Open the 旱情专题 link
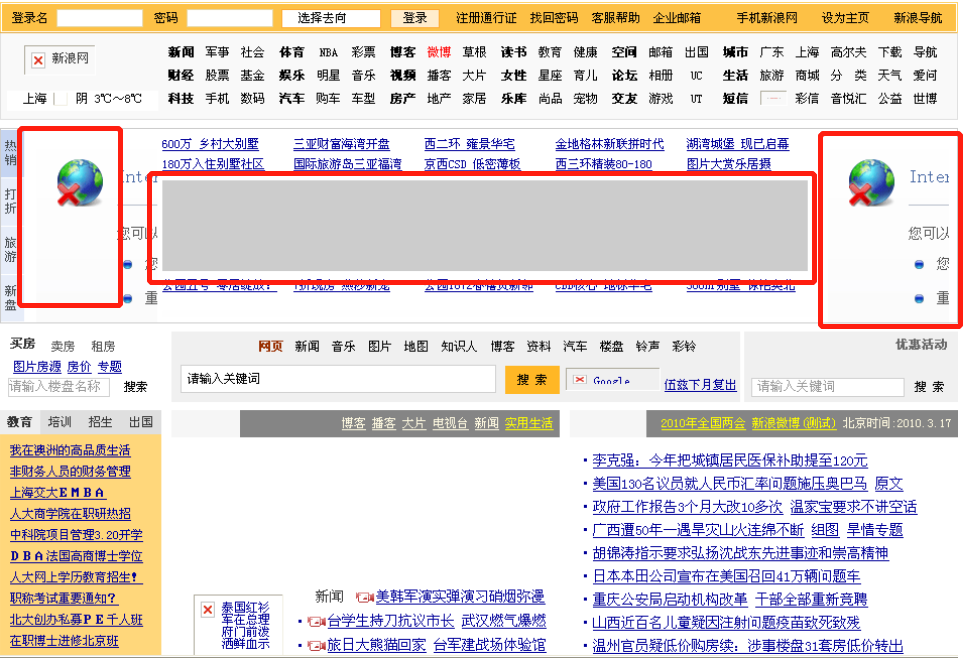 [874, 531]
